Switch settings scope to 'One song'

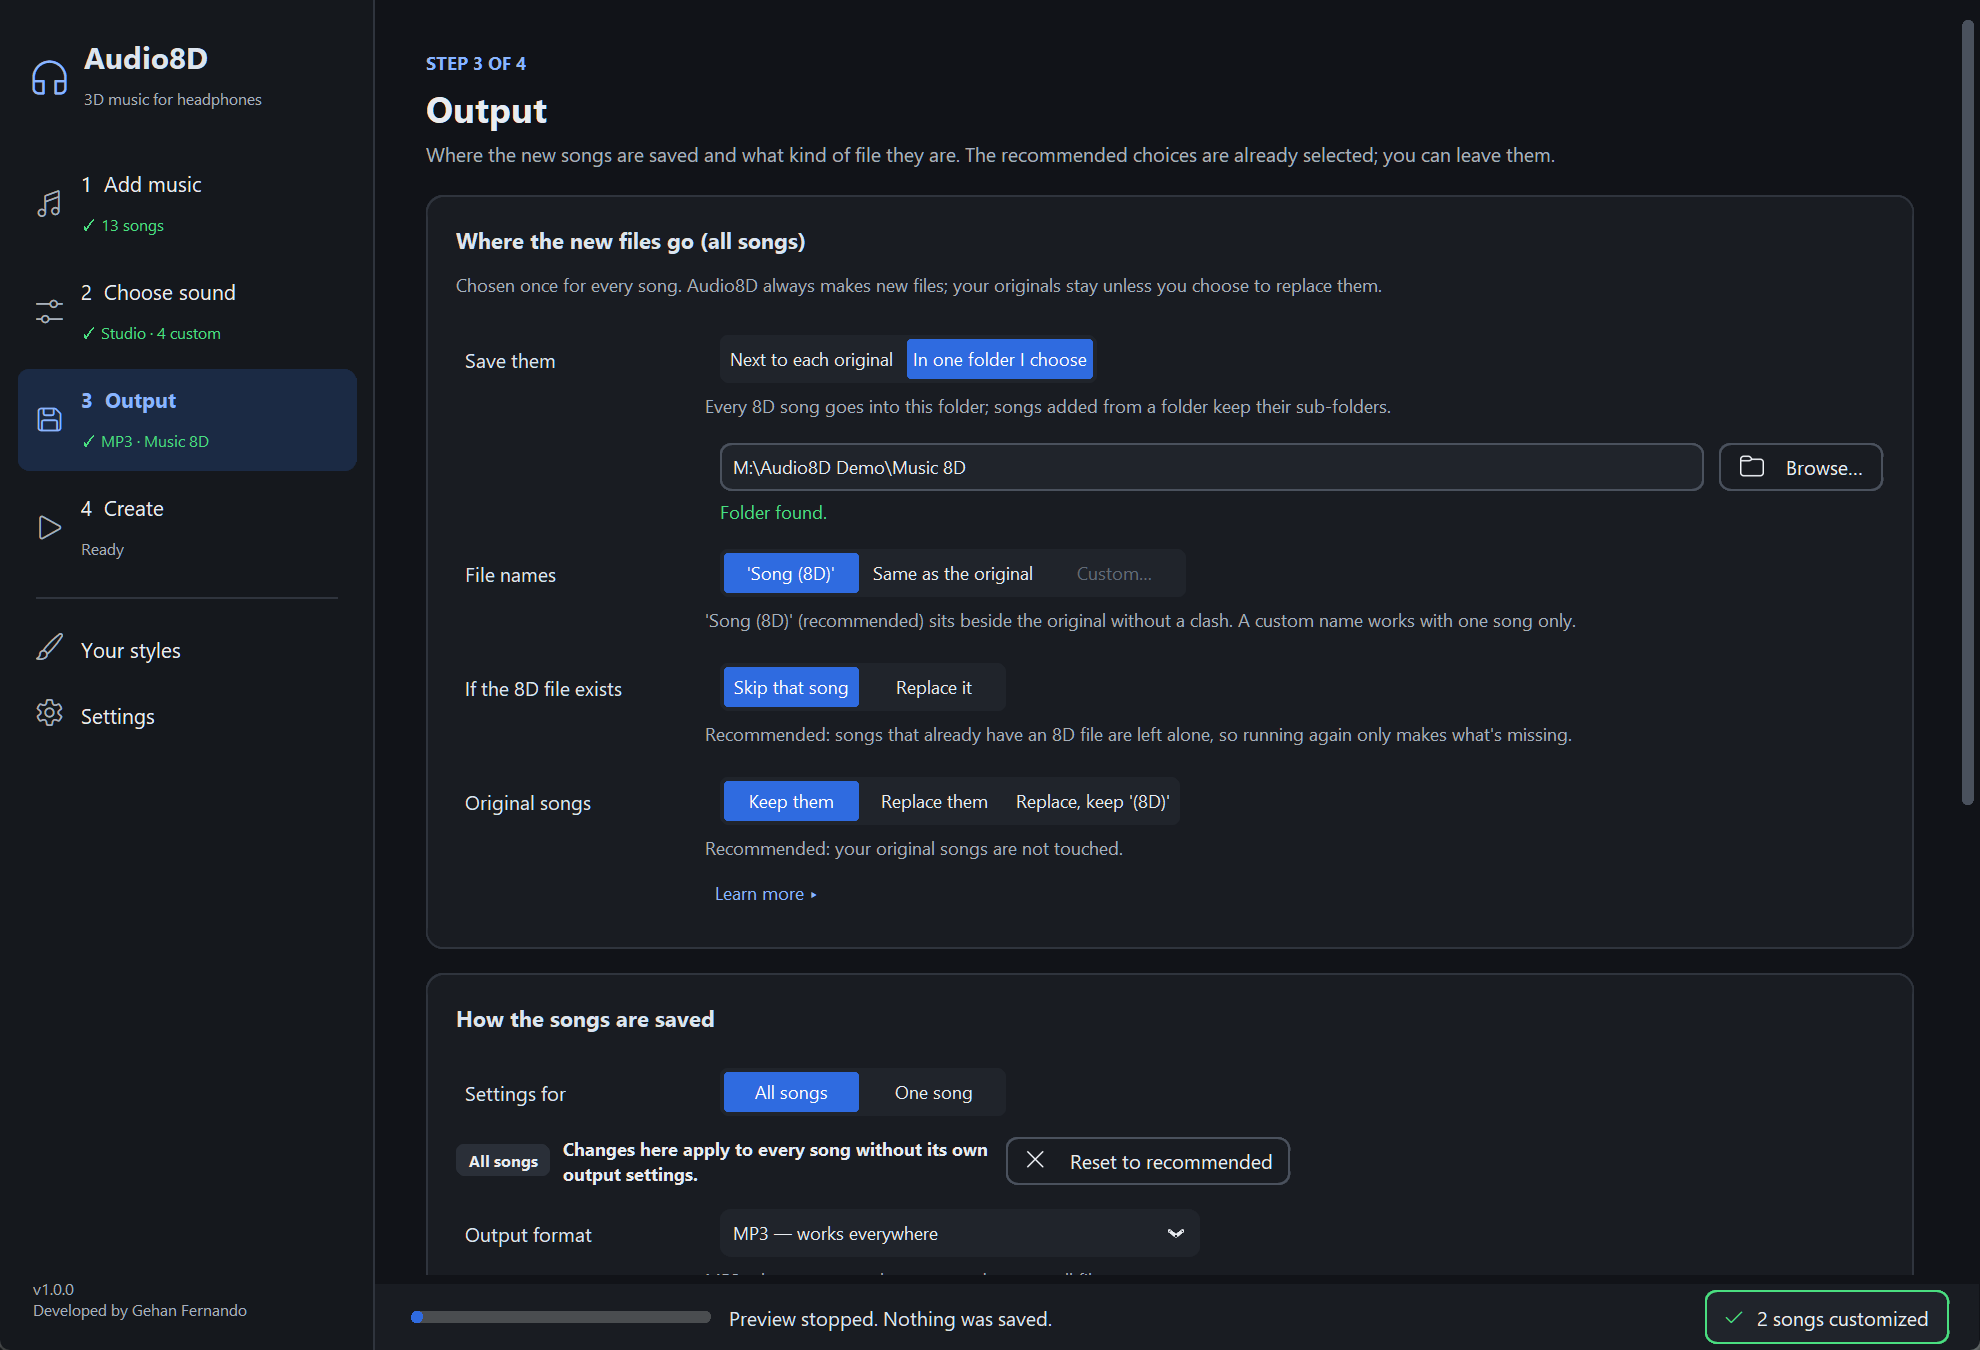click(933, 1092)
